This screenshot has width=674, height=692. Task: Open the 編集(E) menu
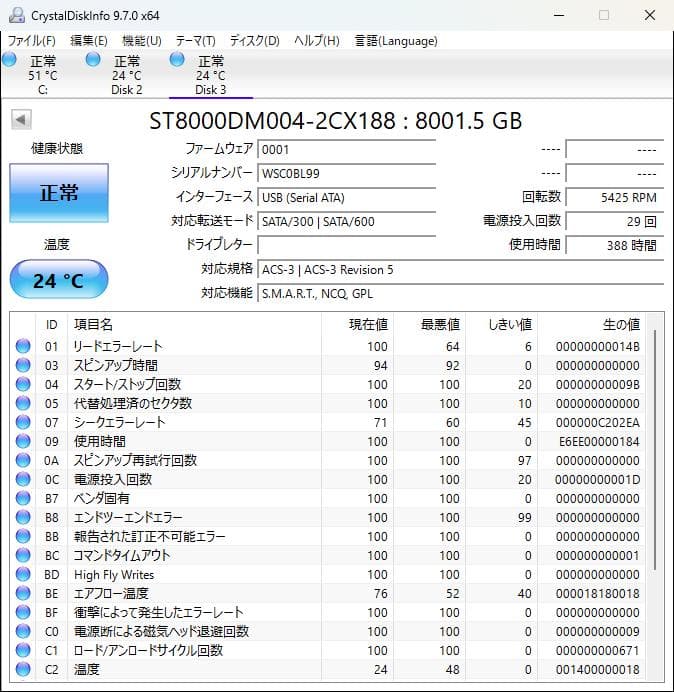(89, 41)
